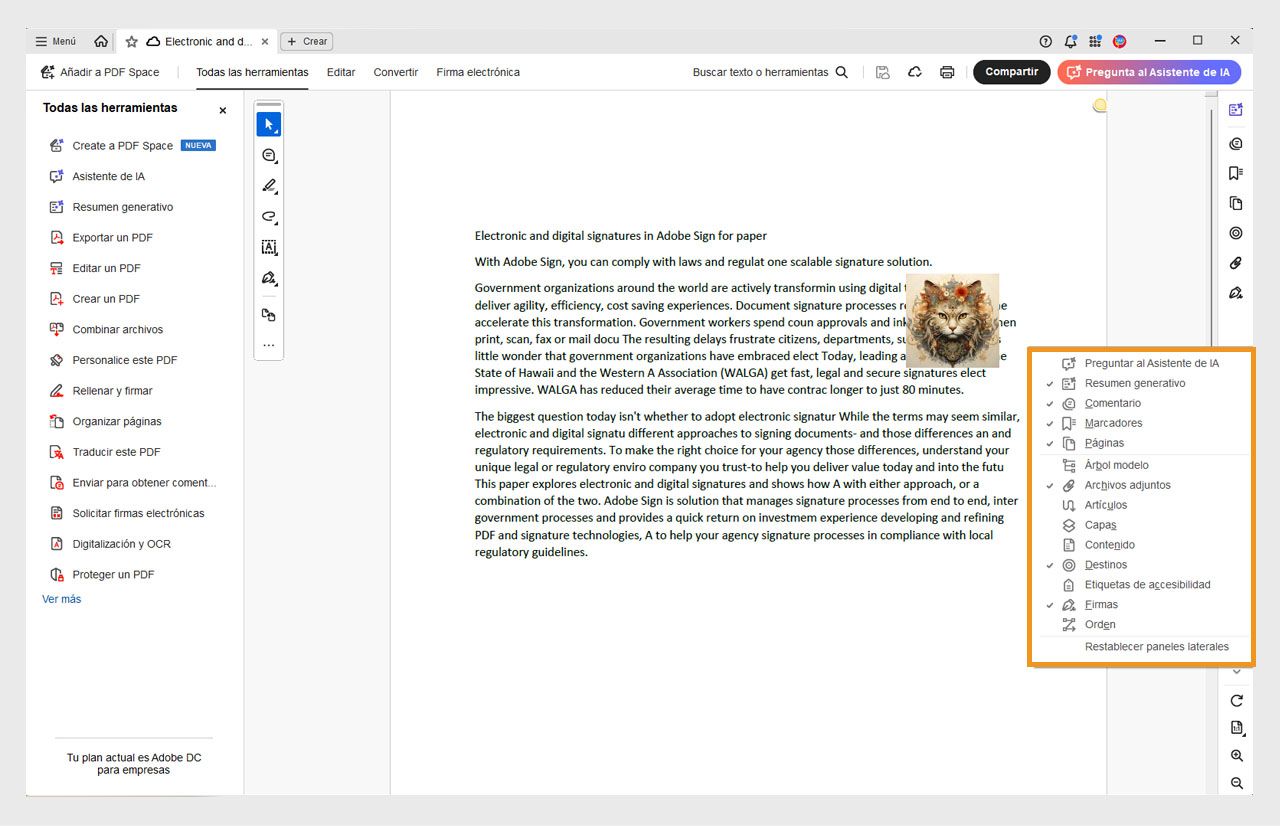Click the Compartir button
The width and height of the screenshot is (1280, 826).
pos(1011,72)
